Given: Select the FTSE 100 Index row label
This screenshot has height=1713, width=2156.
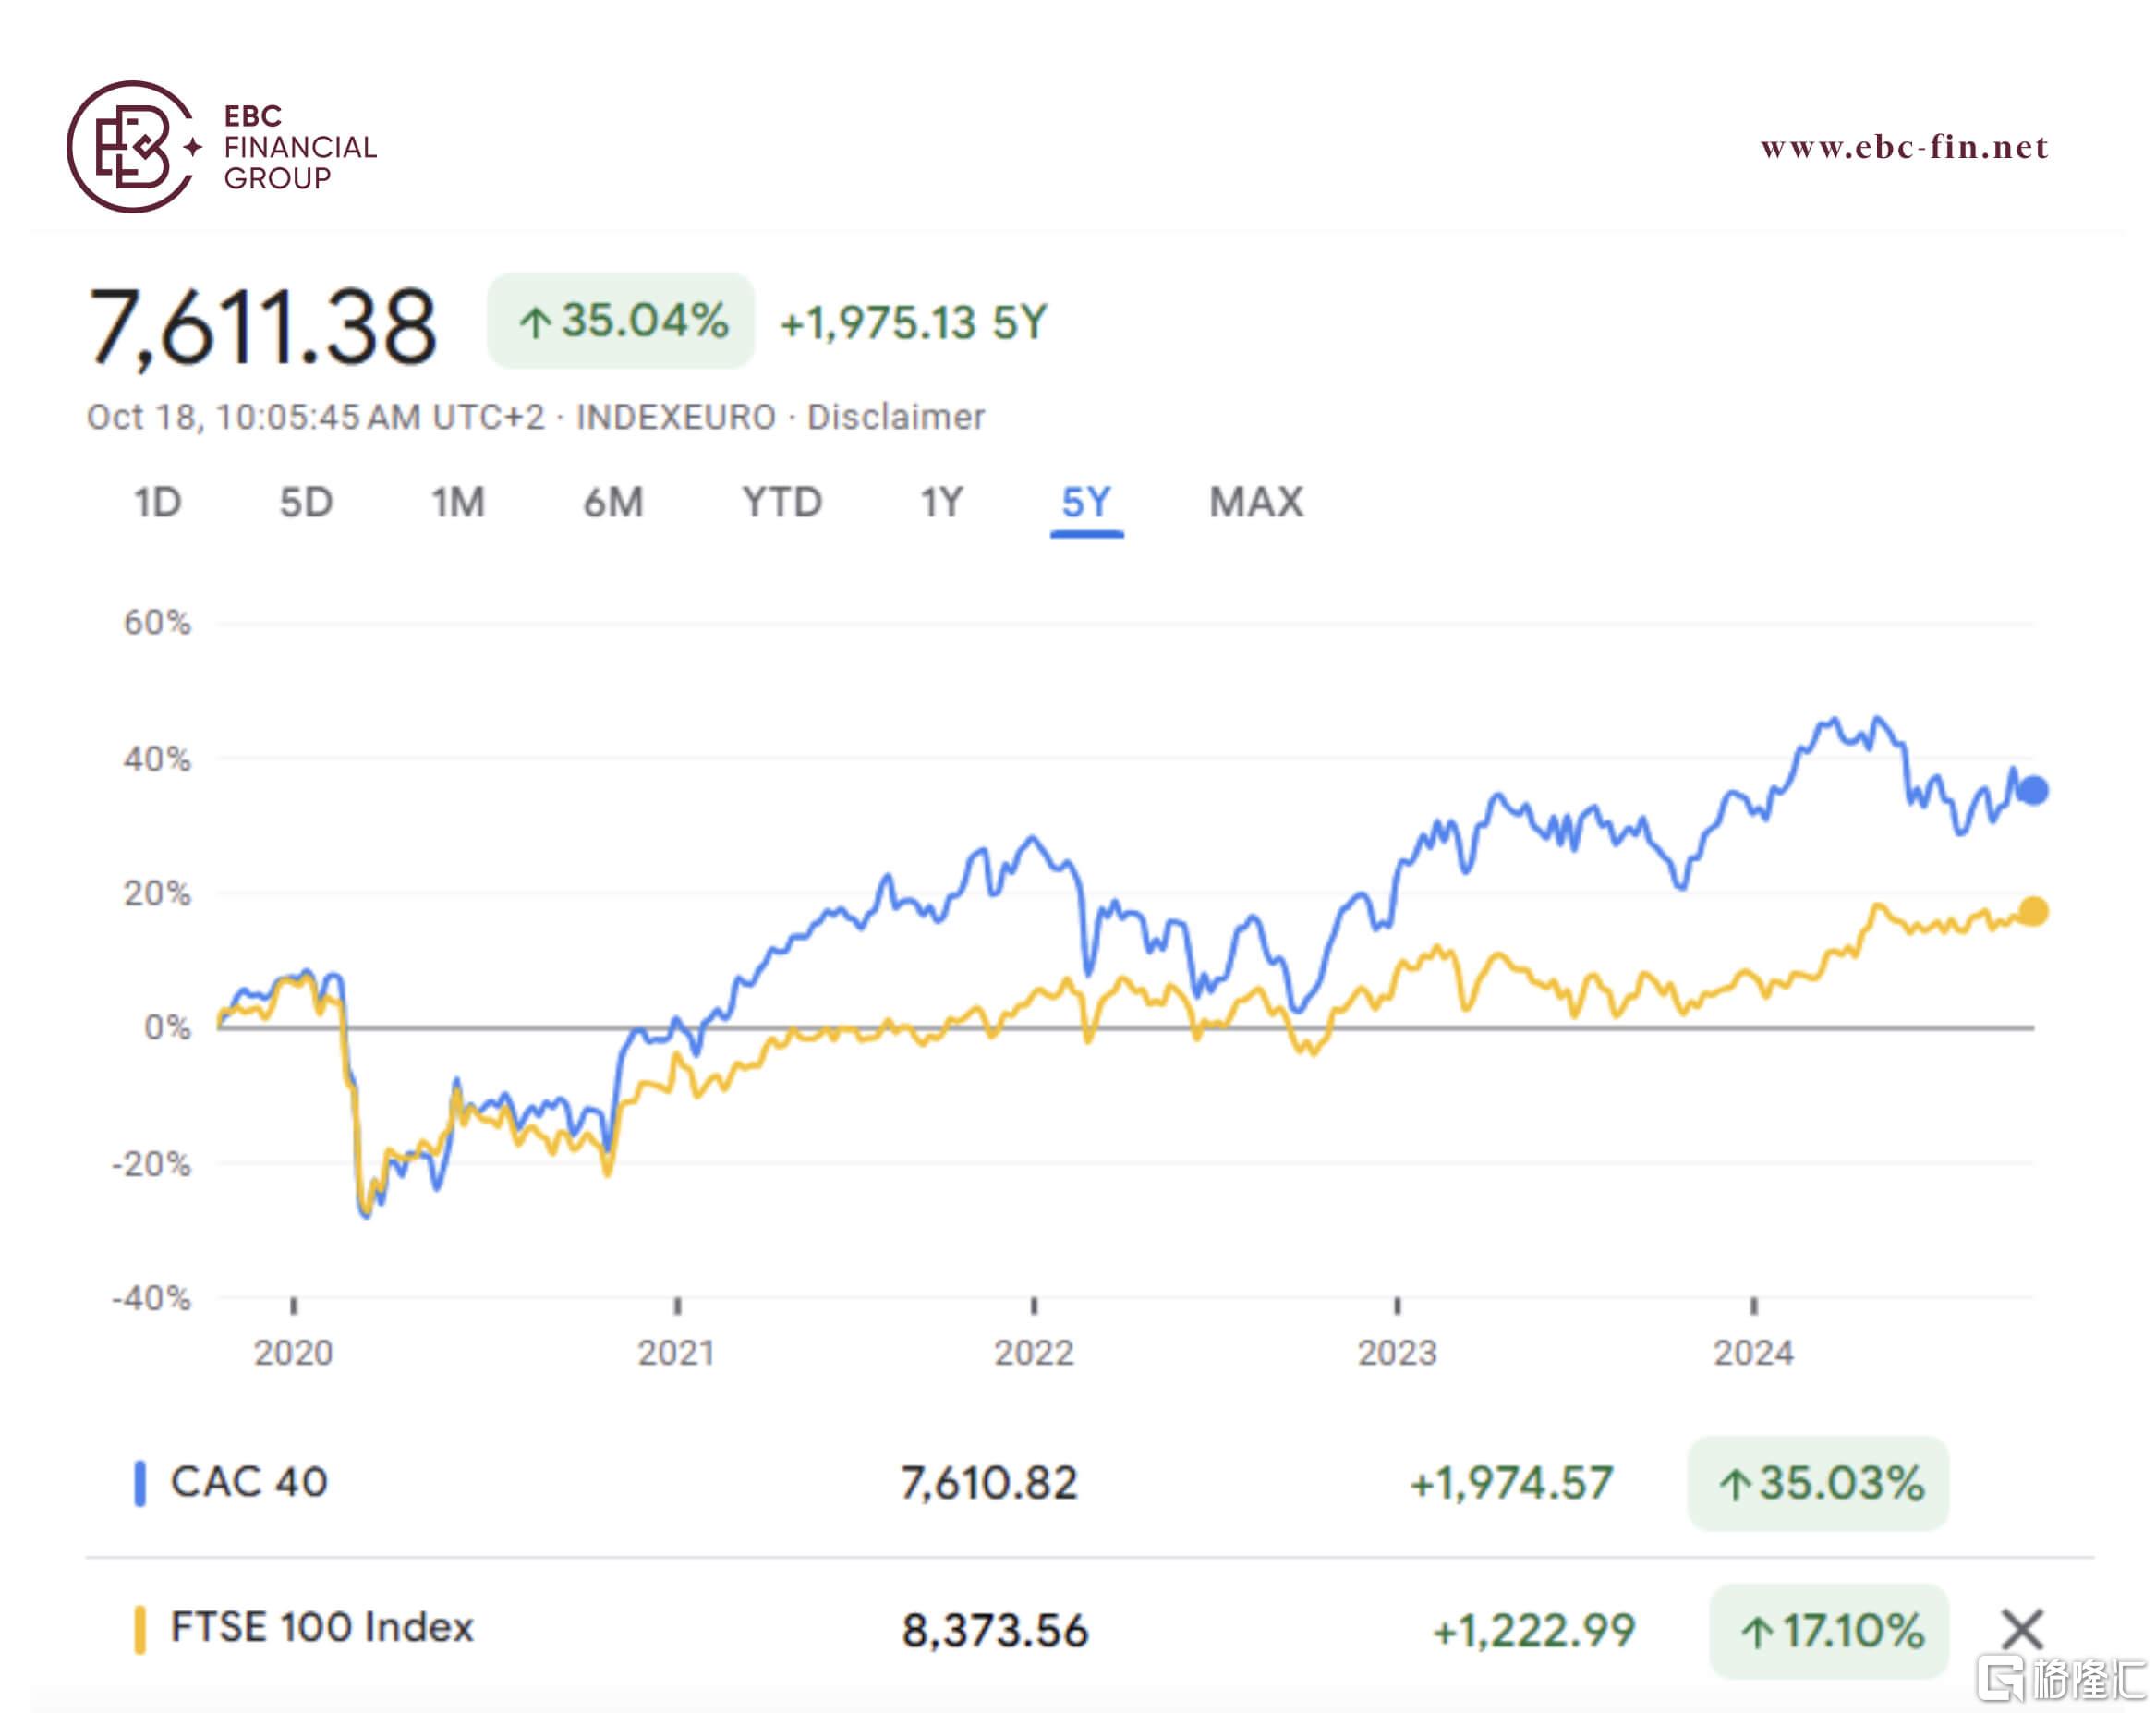Looking at the screenshot, I should coord(322,1627).
